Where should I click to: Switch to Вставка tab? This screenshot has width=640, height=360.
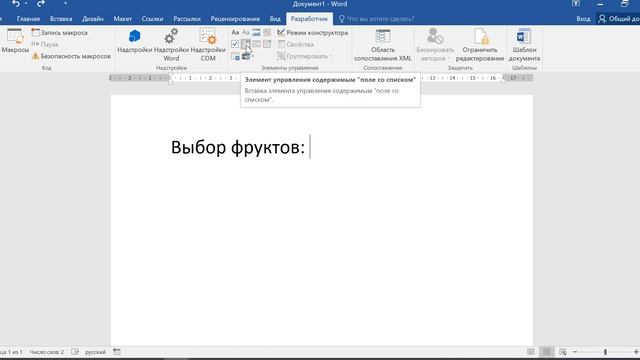[61, 19]
